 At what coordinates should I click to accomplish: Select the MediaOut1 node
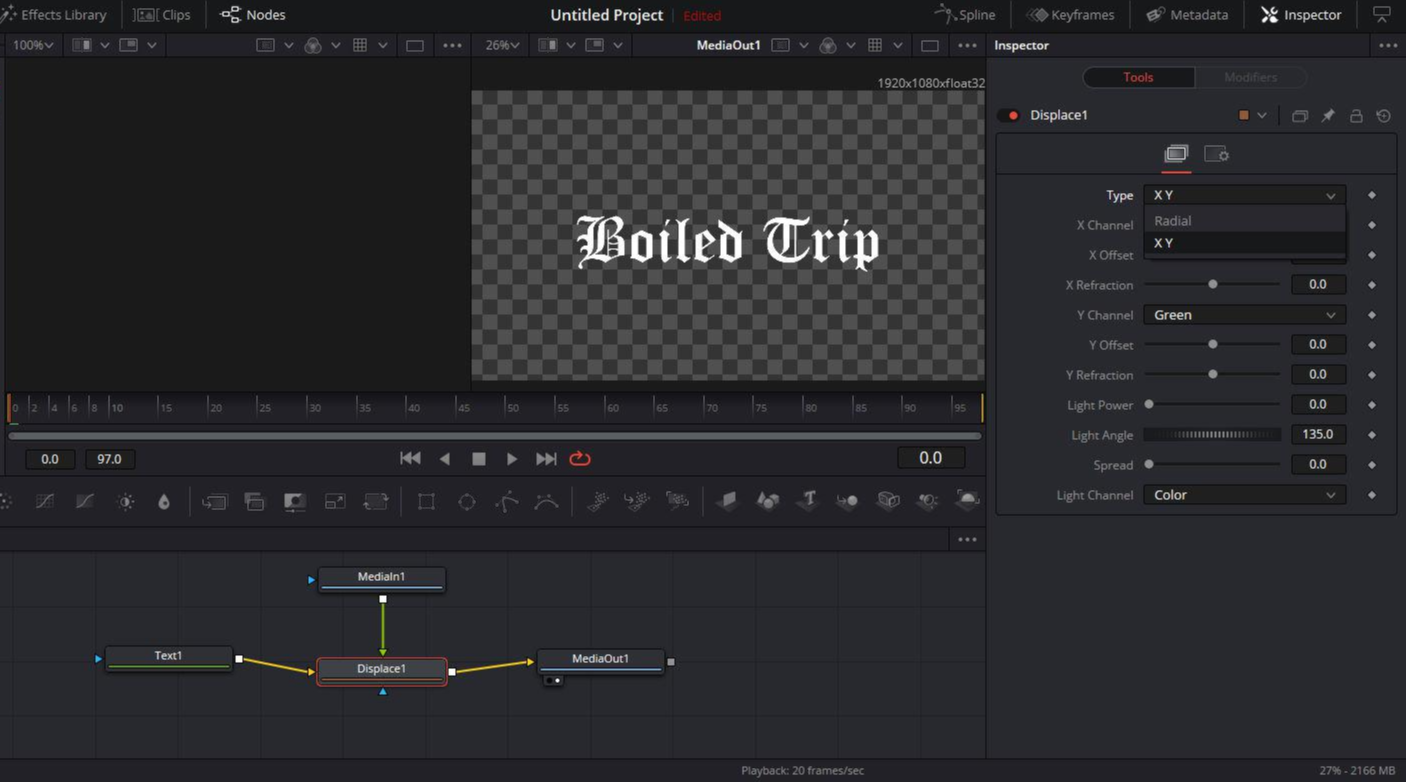[601, 661]
